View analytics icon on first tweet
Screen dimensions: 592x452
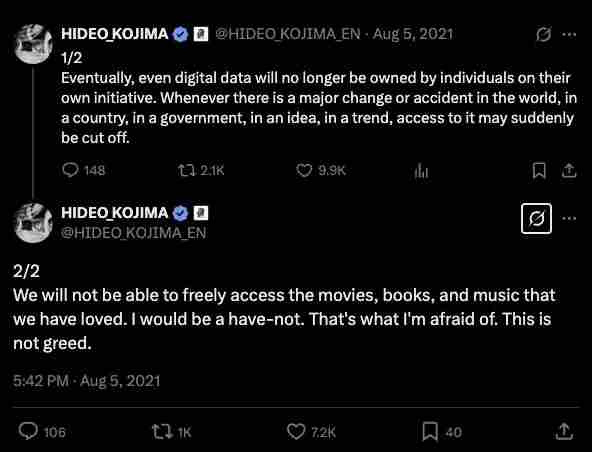tap(421, 171)
